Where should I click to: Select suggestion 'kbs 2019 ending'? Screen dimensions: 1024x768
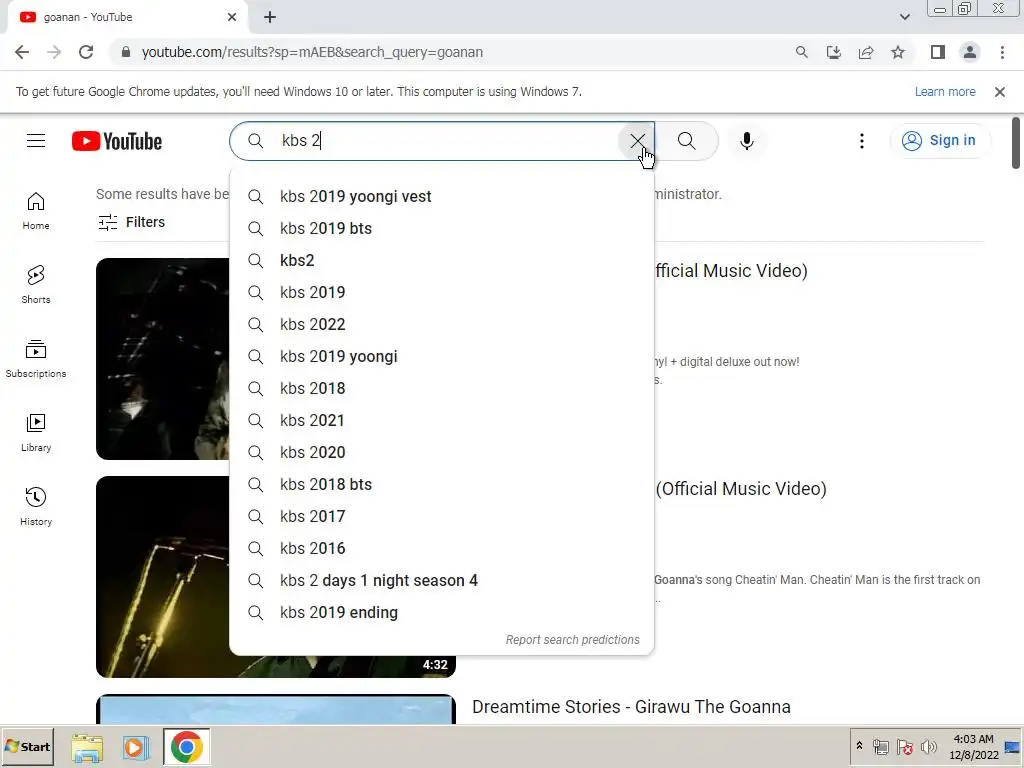(441, 613)
